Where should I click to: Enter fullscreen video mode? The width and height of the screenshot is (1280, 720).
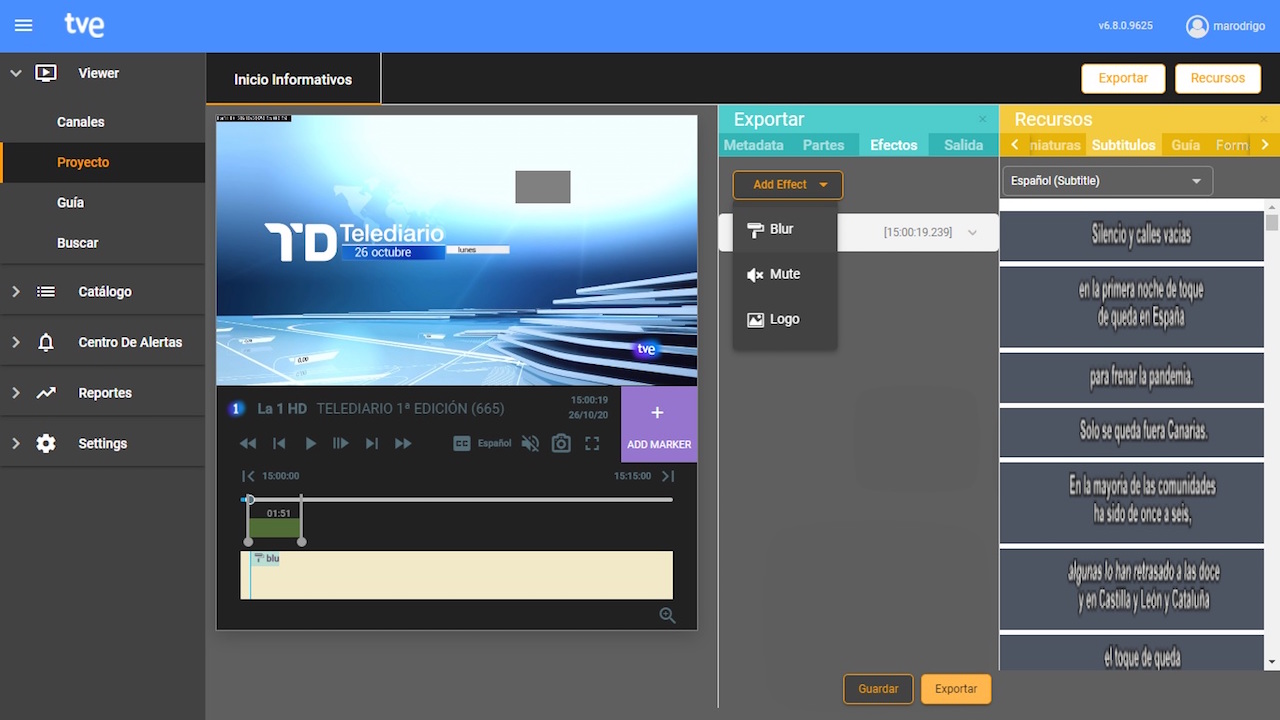click(x=592, y=443)
